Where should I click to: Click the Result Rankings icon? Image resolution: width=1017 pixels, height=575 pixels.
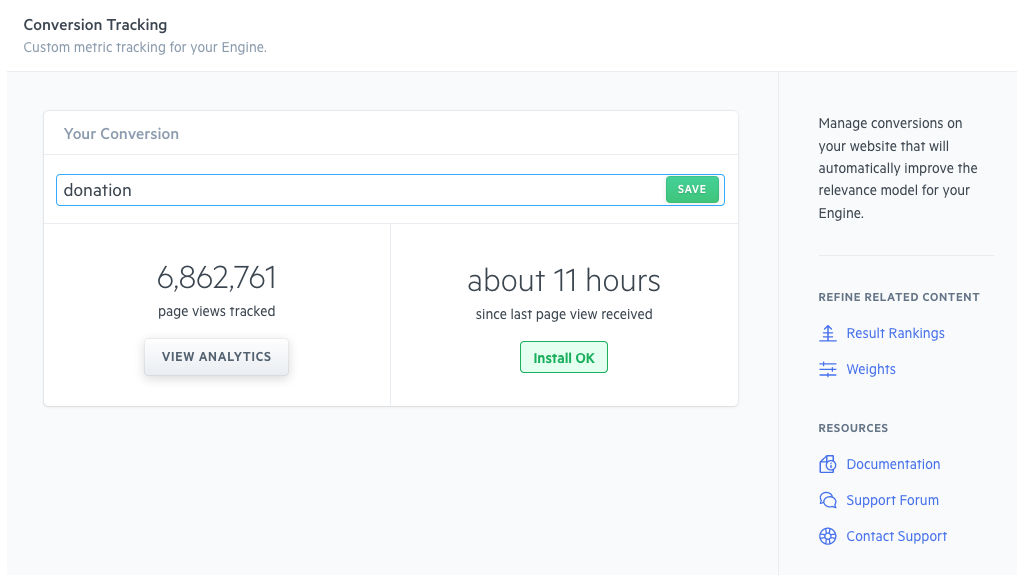(828, 333)
